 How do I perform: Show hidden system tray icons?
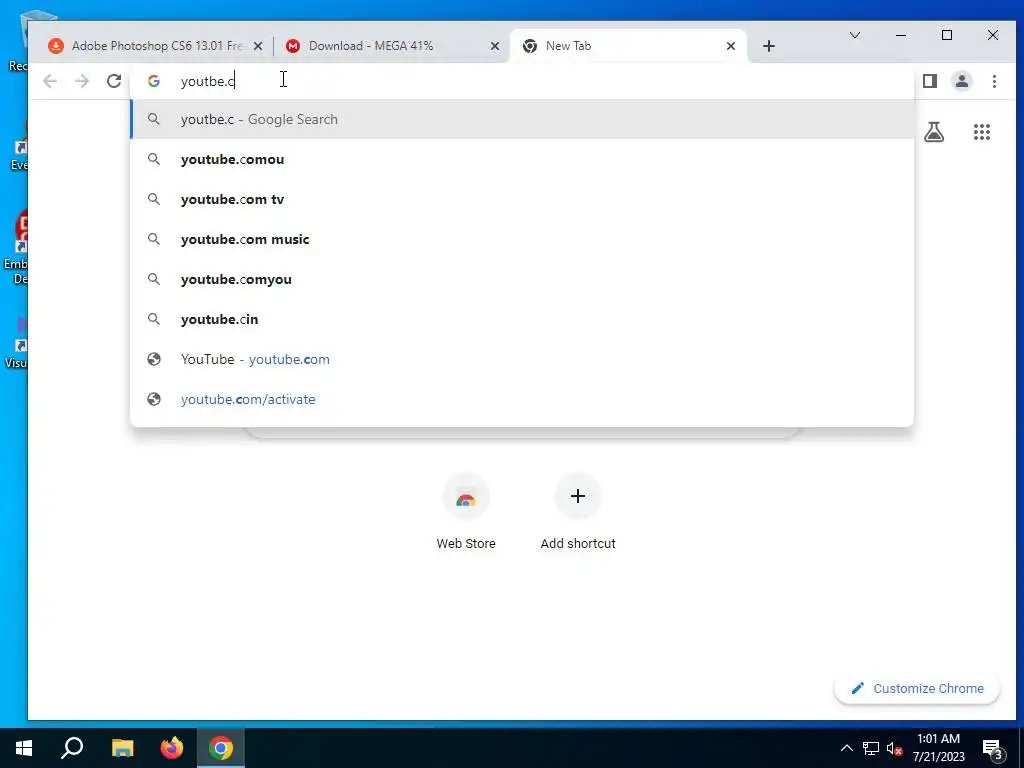(846, 748)
